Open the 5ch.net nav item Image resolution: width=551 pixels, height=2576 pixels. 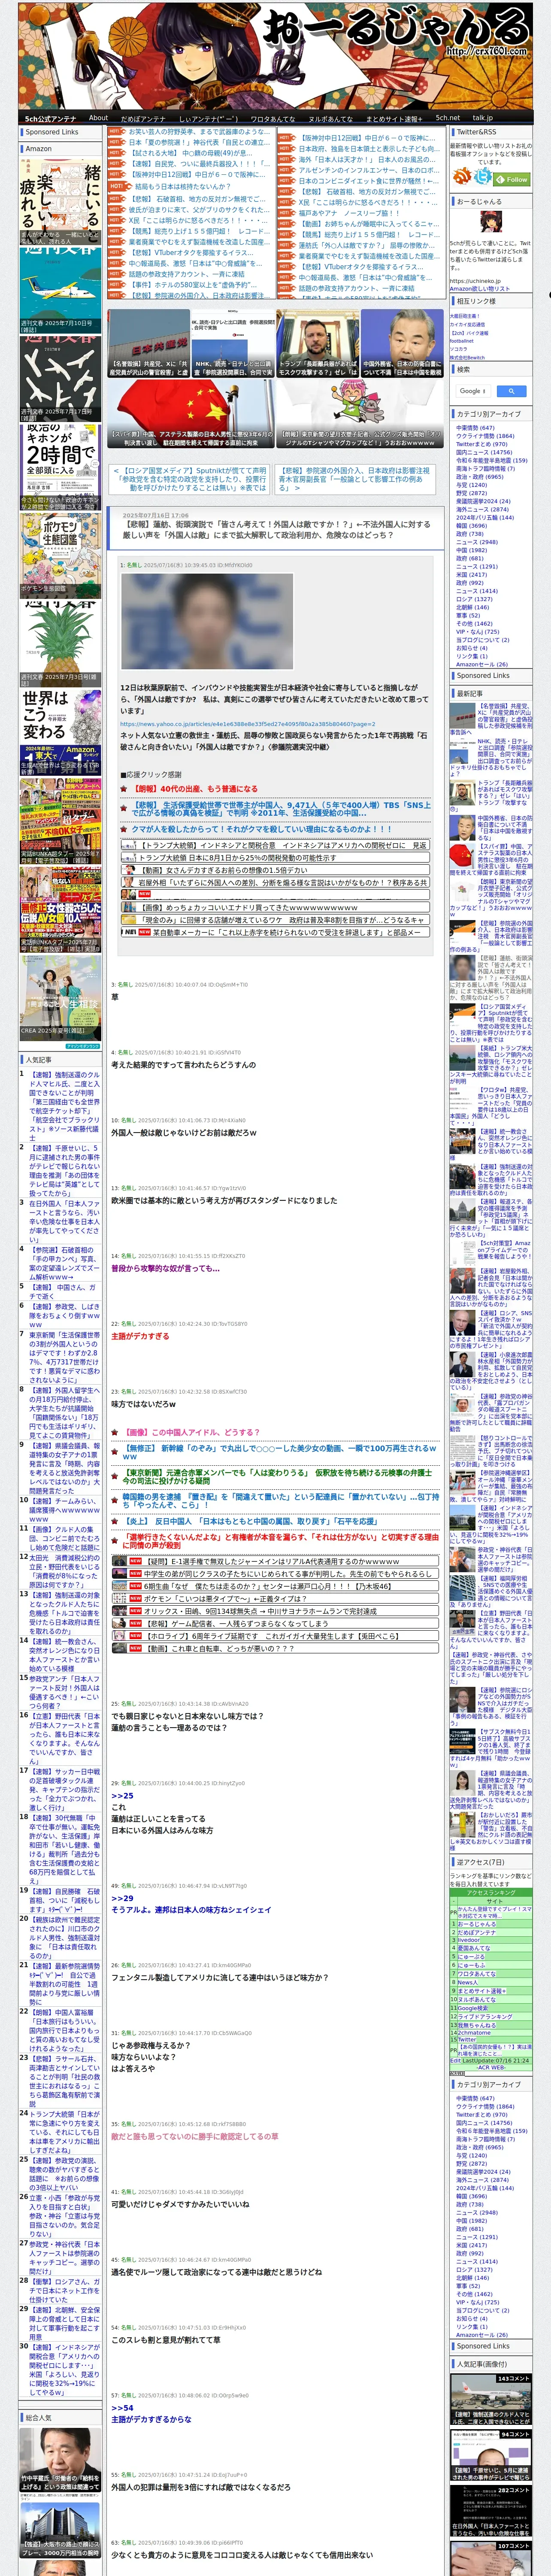tap(448, 118)
